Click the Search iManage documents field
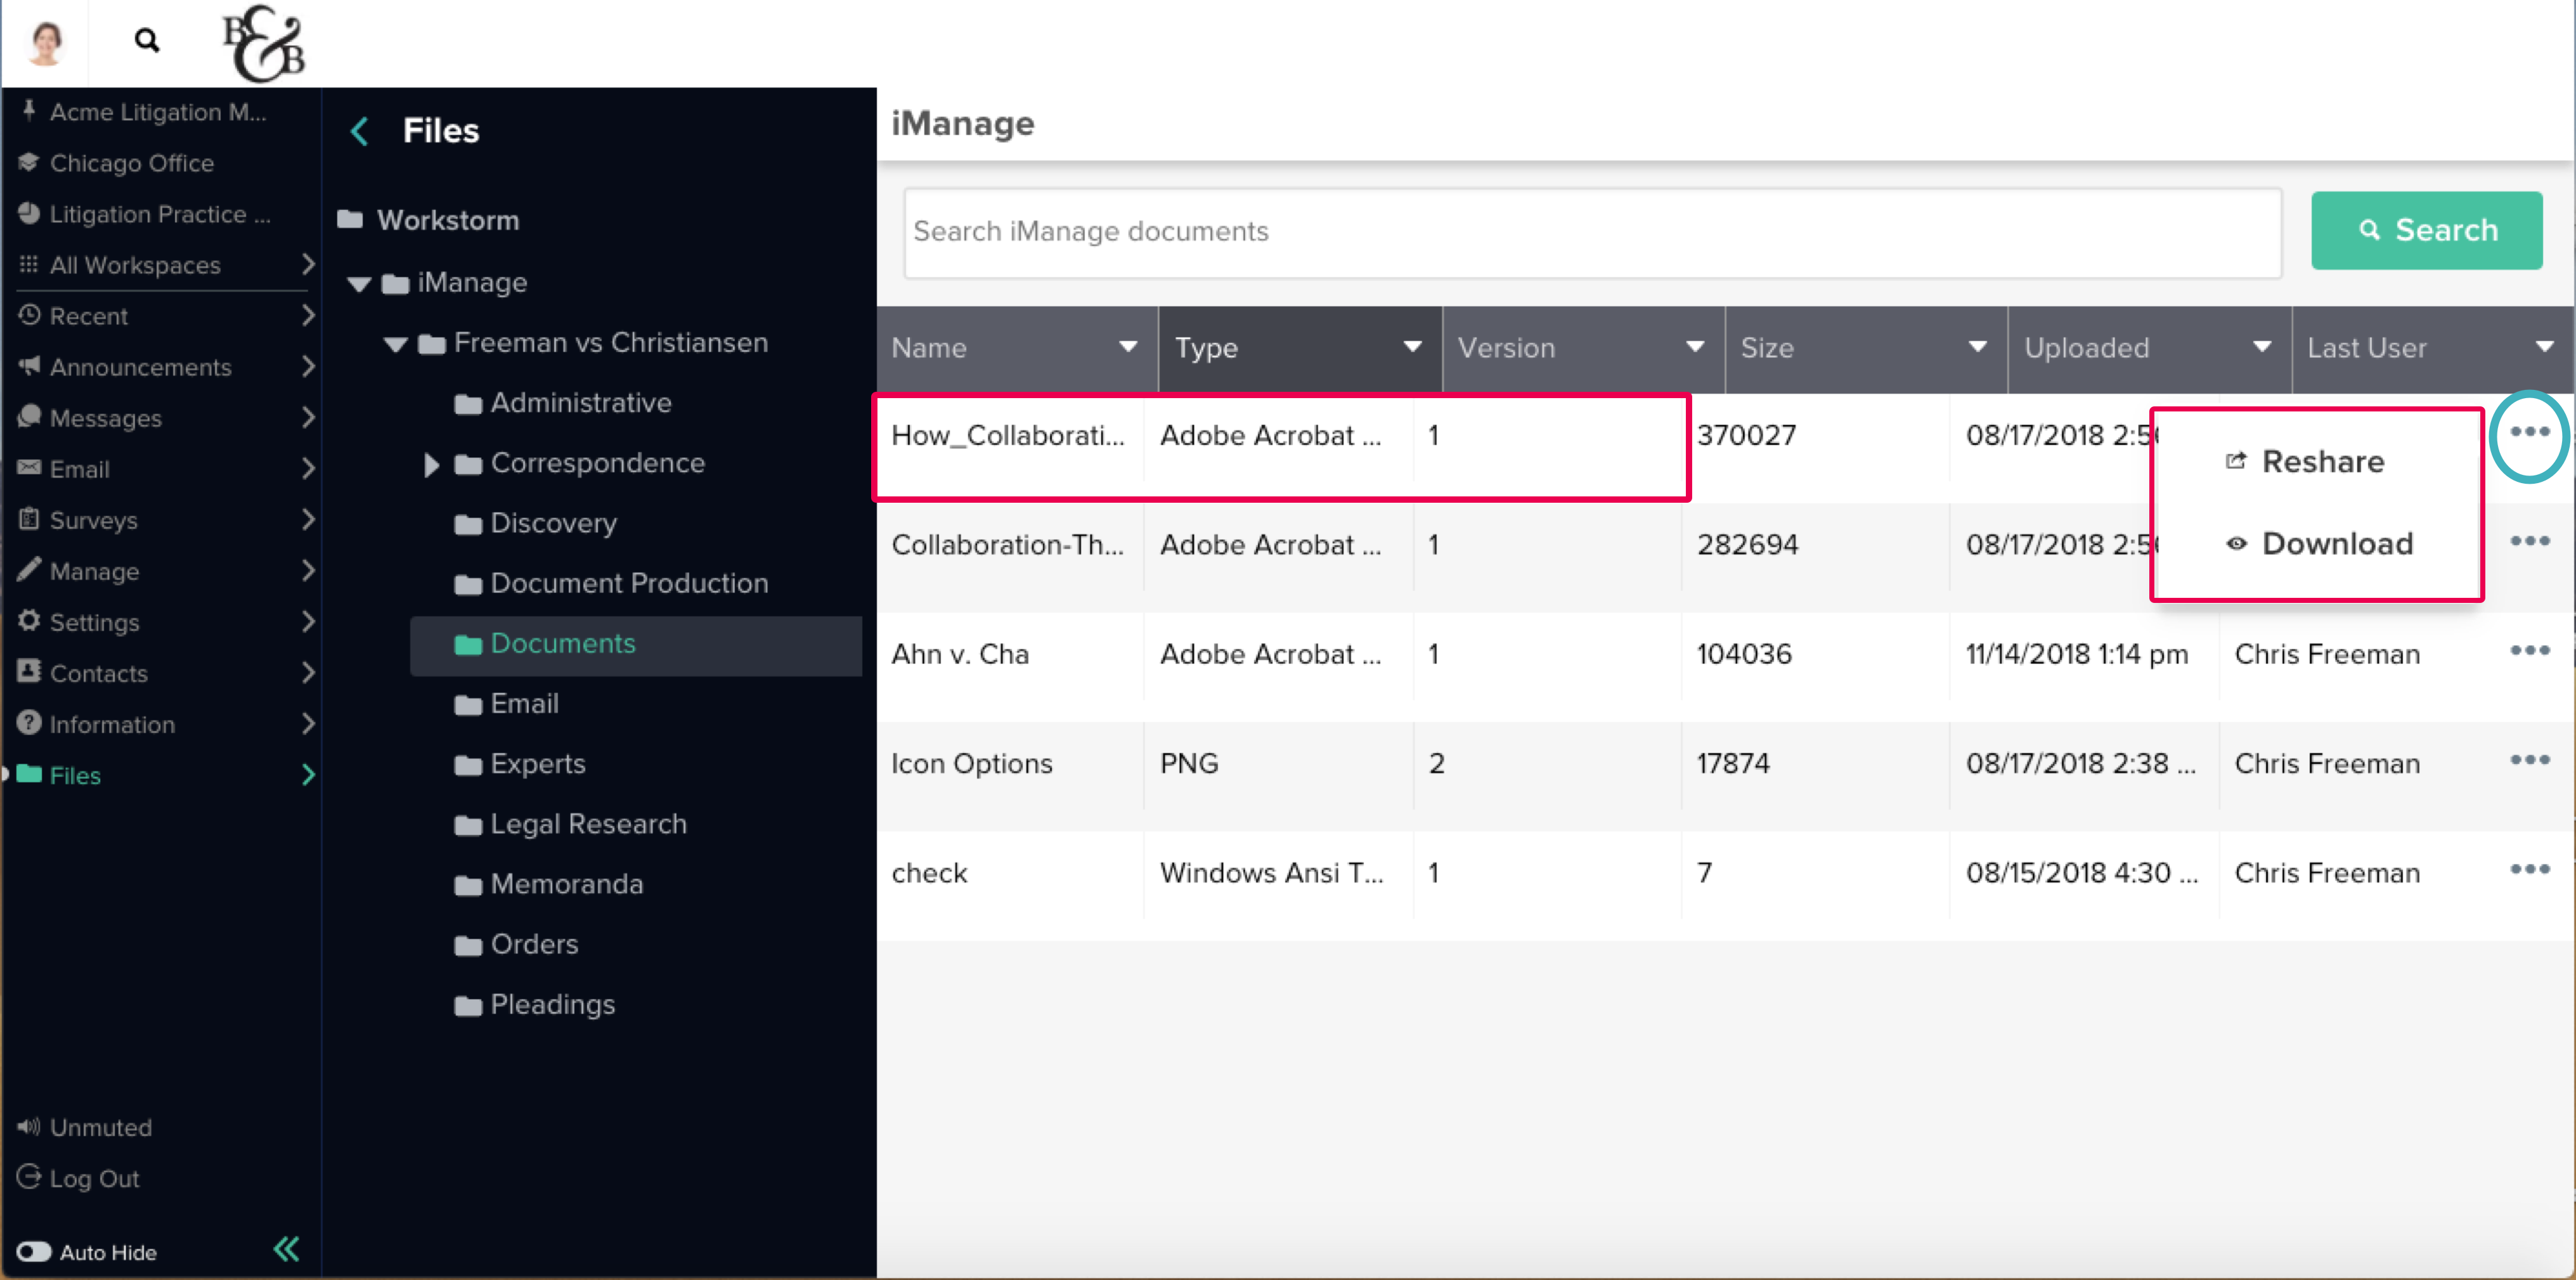Image resolution: width=2576 pixels, height=1280 pixels. (1592, 232)
